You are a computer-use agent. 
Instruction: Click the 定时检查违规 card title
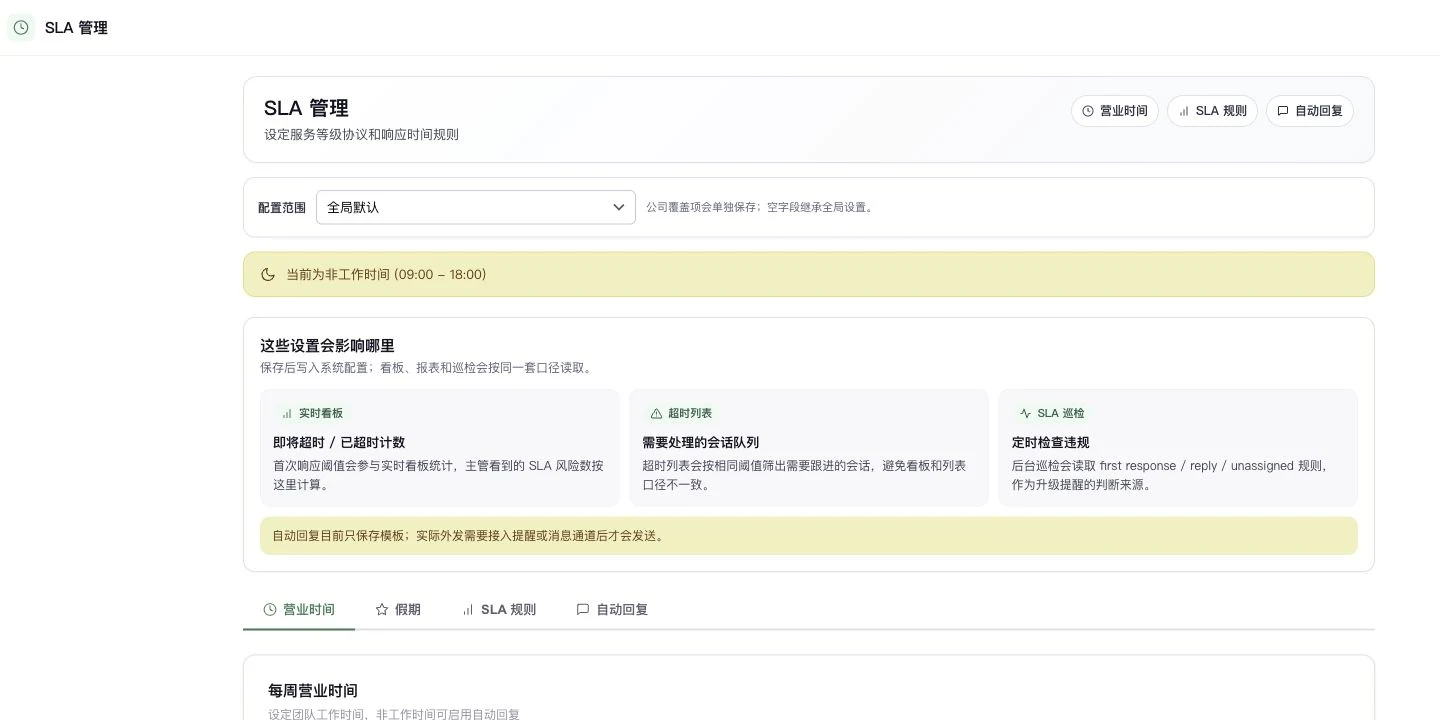[x=1051, y=442]
